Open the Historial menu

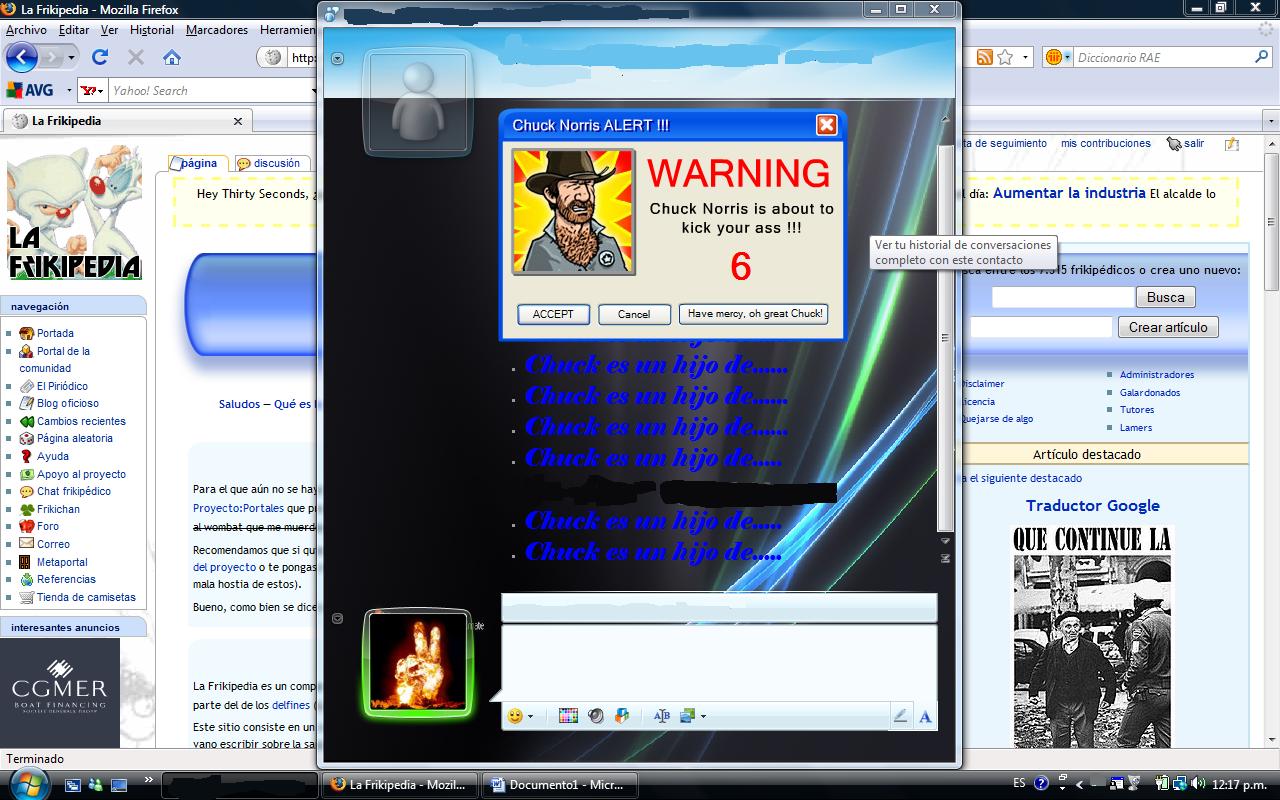click(x=152, y=30)
